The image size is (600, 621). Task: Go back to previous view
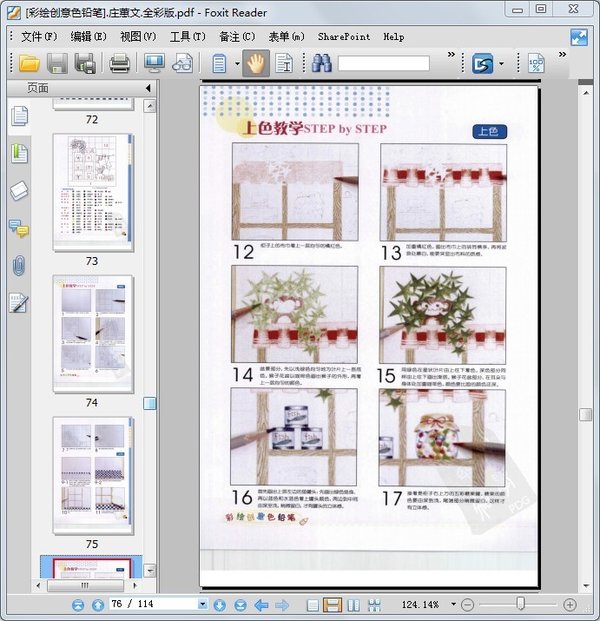click(x=261, y=605)
